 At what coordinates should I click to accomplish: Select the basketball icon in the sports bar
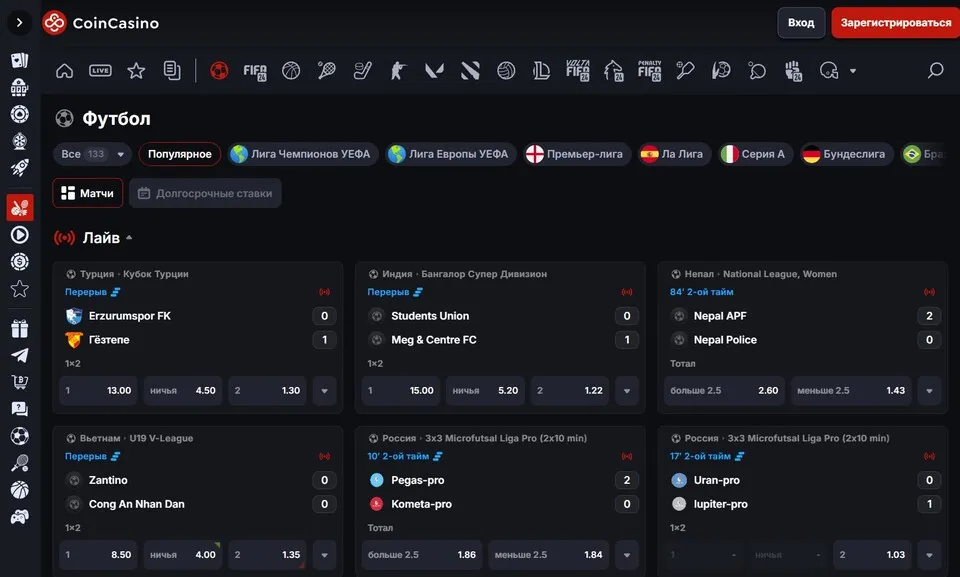(291, 70)
